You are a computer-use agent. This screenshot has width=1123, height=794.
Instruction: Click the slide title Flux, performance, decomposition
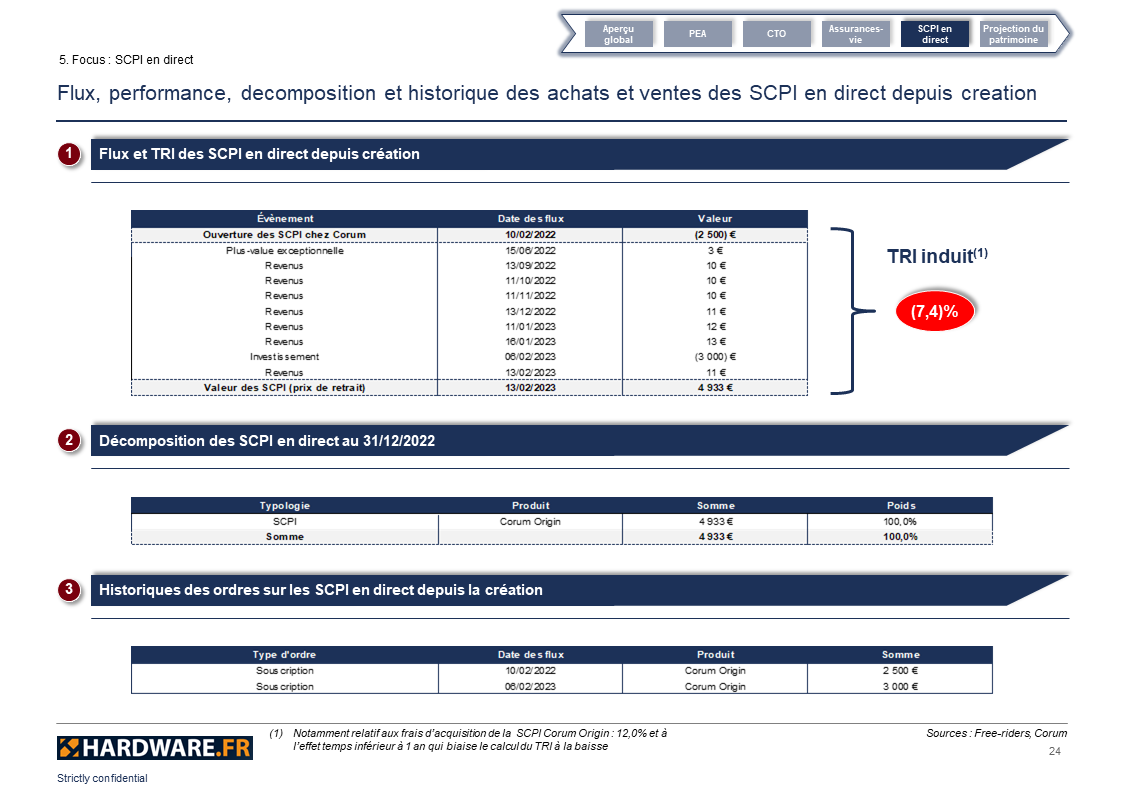click(547, 93)
